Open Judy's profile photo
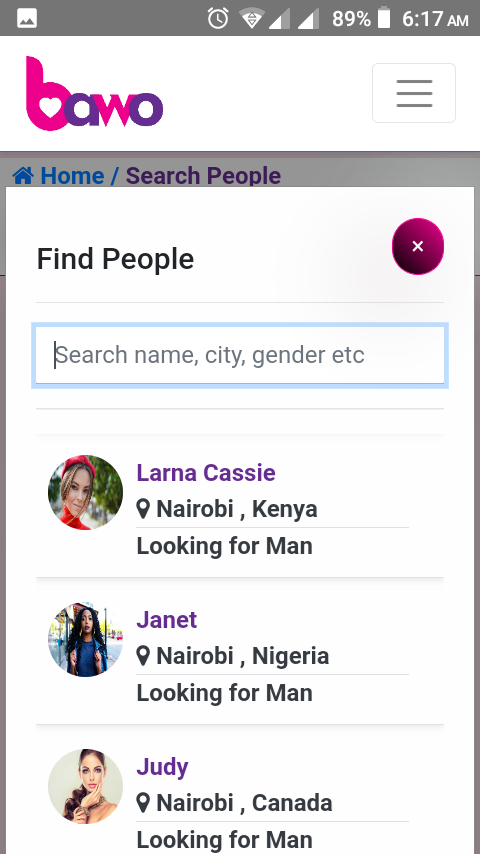The image size is (480, 854). 86,786
